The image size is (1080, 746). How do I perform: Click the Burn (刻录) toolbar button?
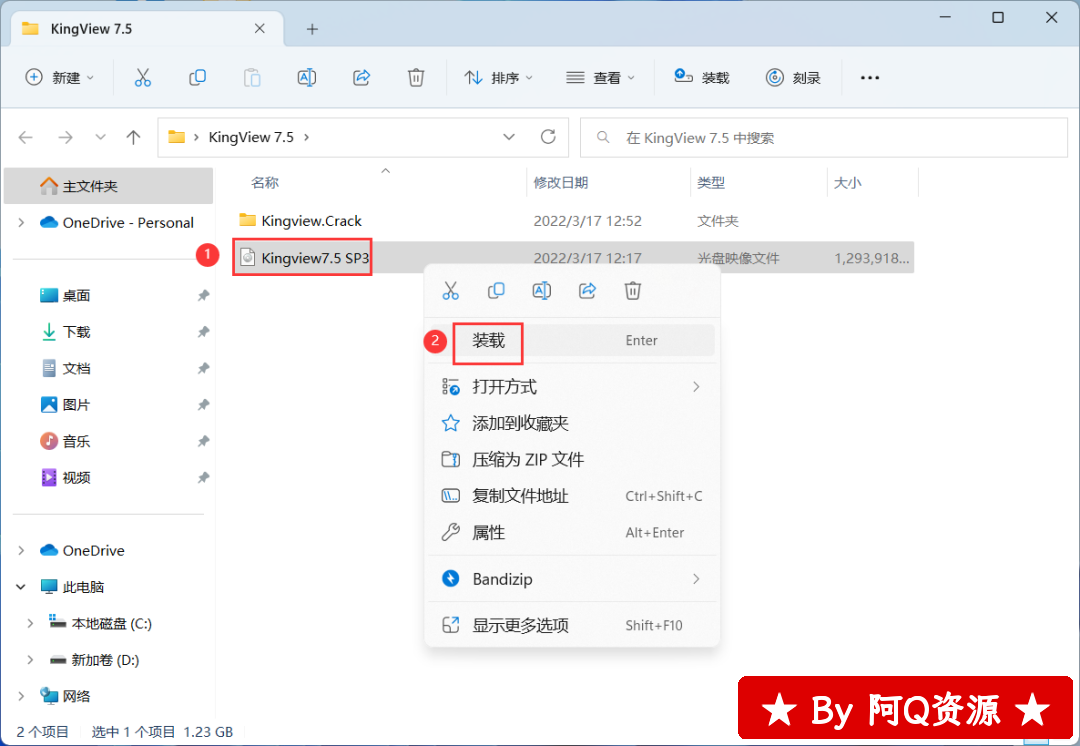[793, 77]
